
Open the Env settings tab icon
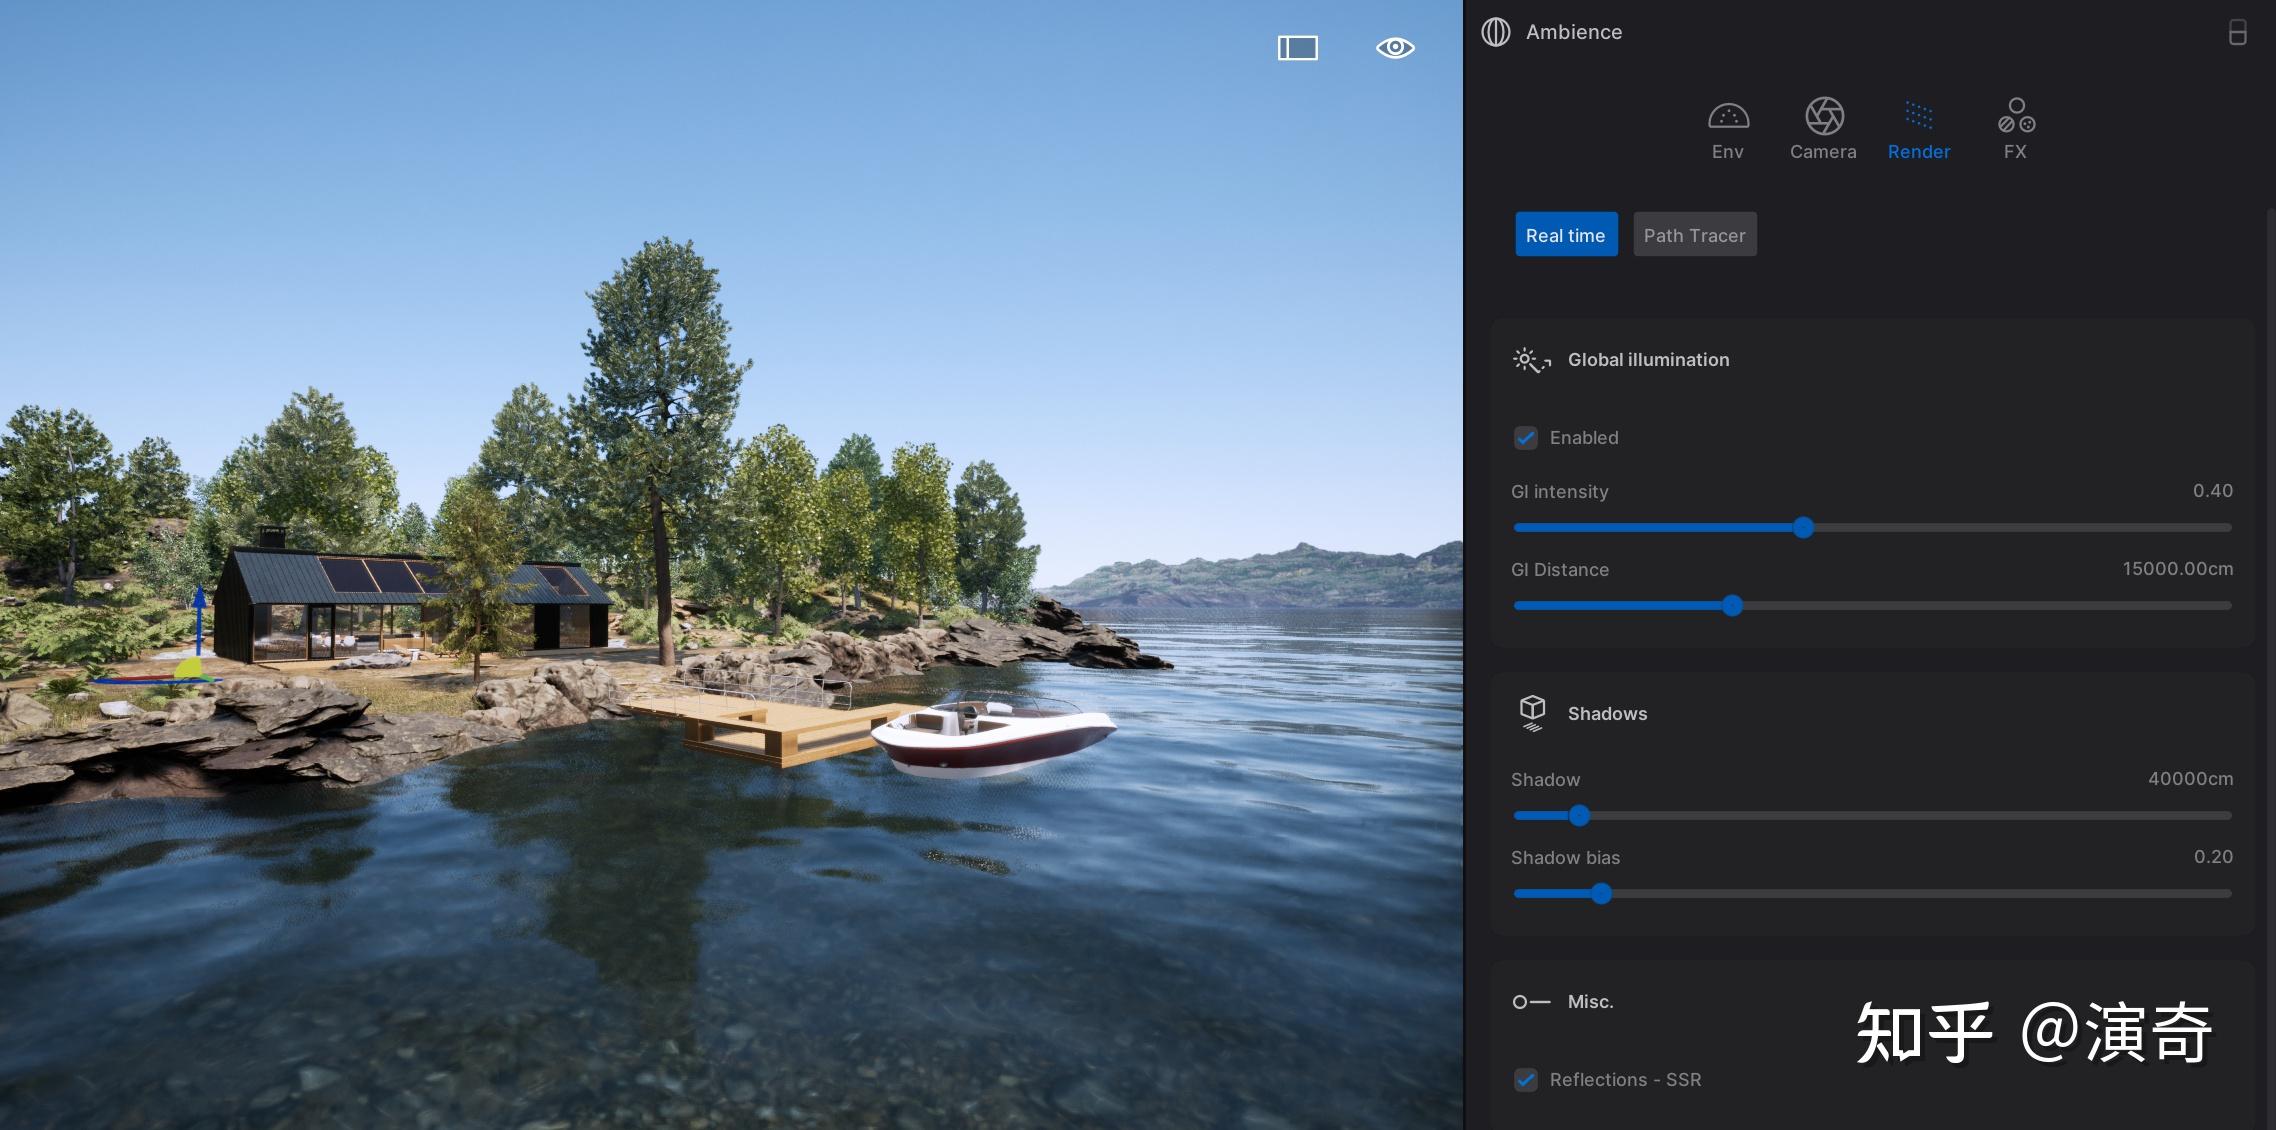click(1728, 117)
